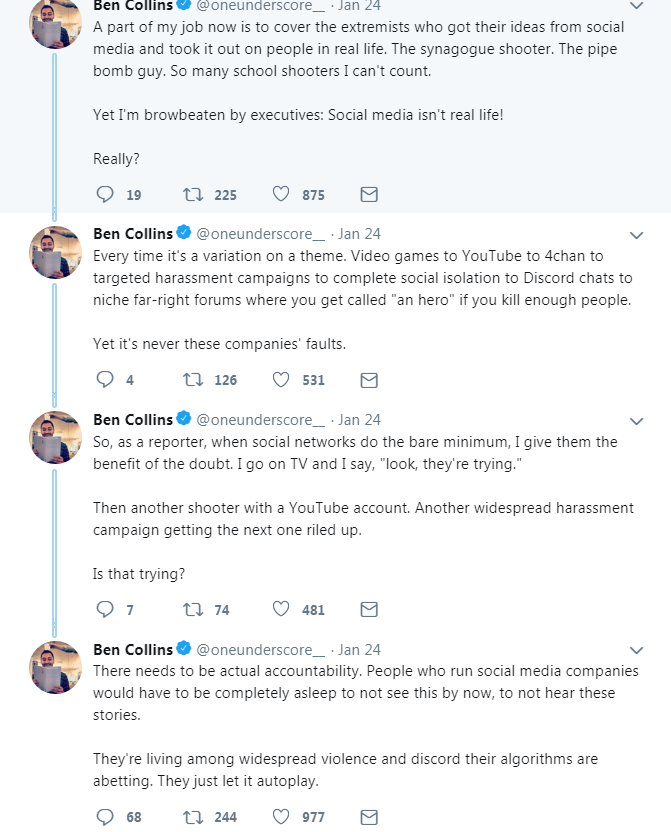Like the tweet with 481 likes
This screenshot has height=832, width=671.
[281, 609]
